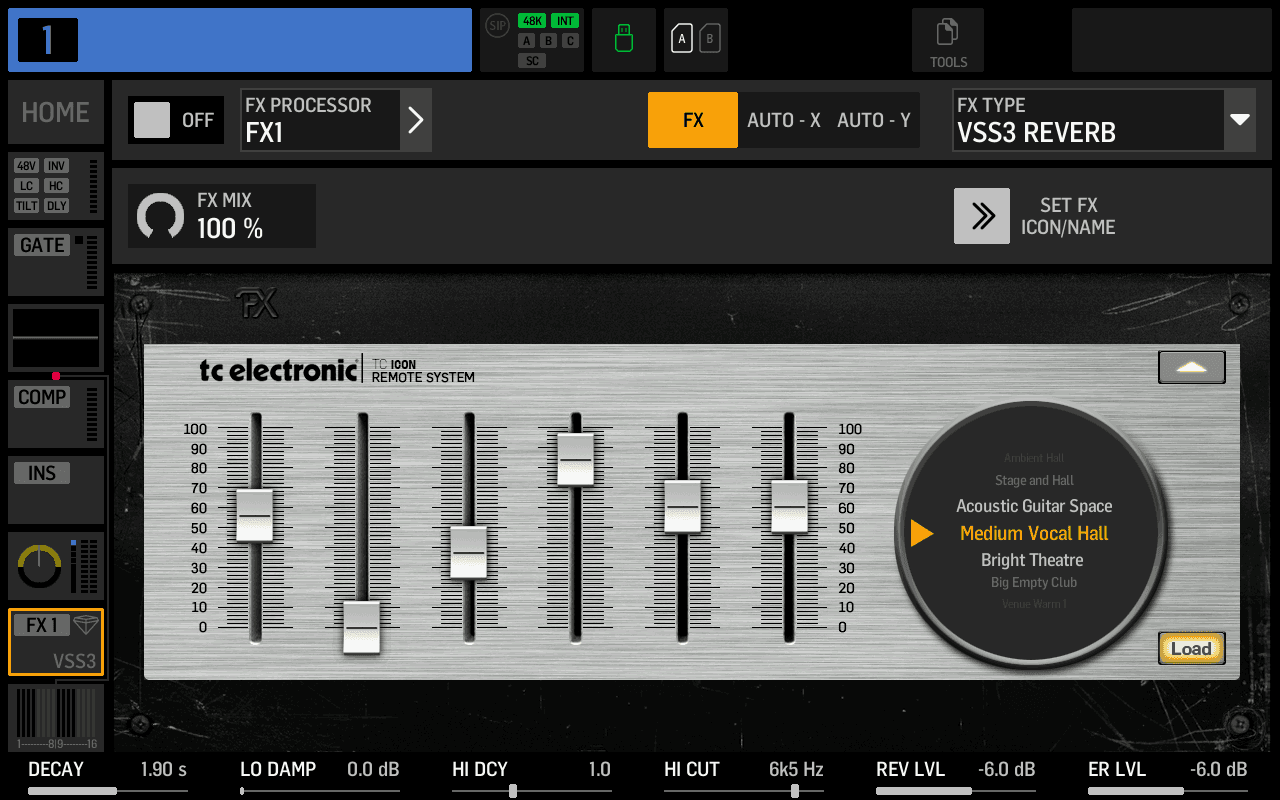
Task: Click the INT clock indicator
Action: point(565,21)
